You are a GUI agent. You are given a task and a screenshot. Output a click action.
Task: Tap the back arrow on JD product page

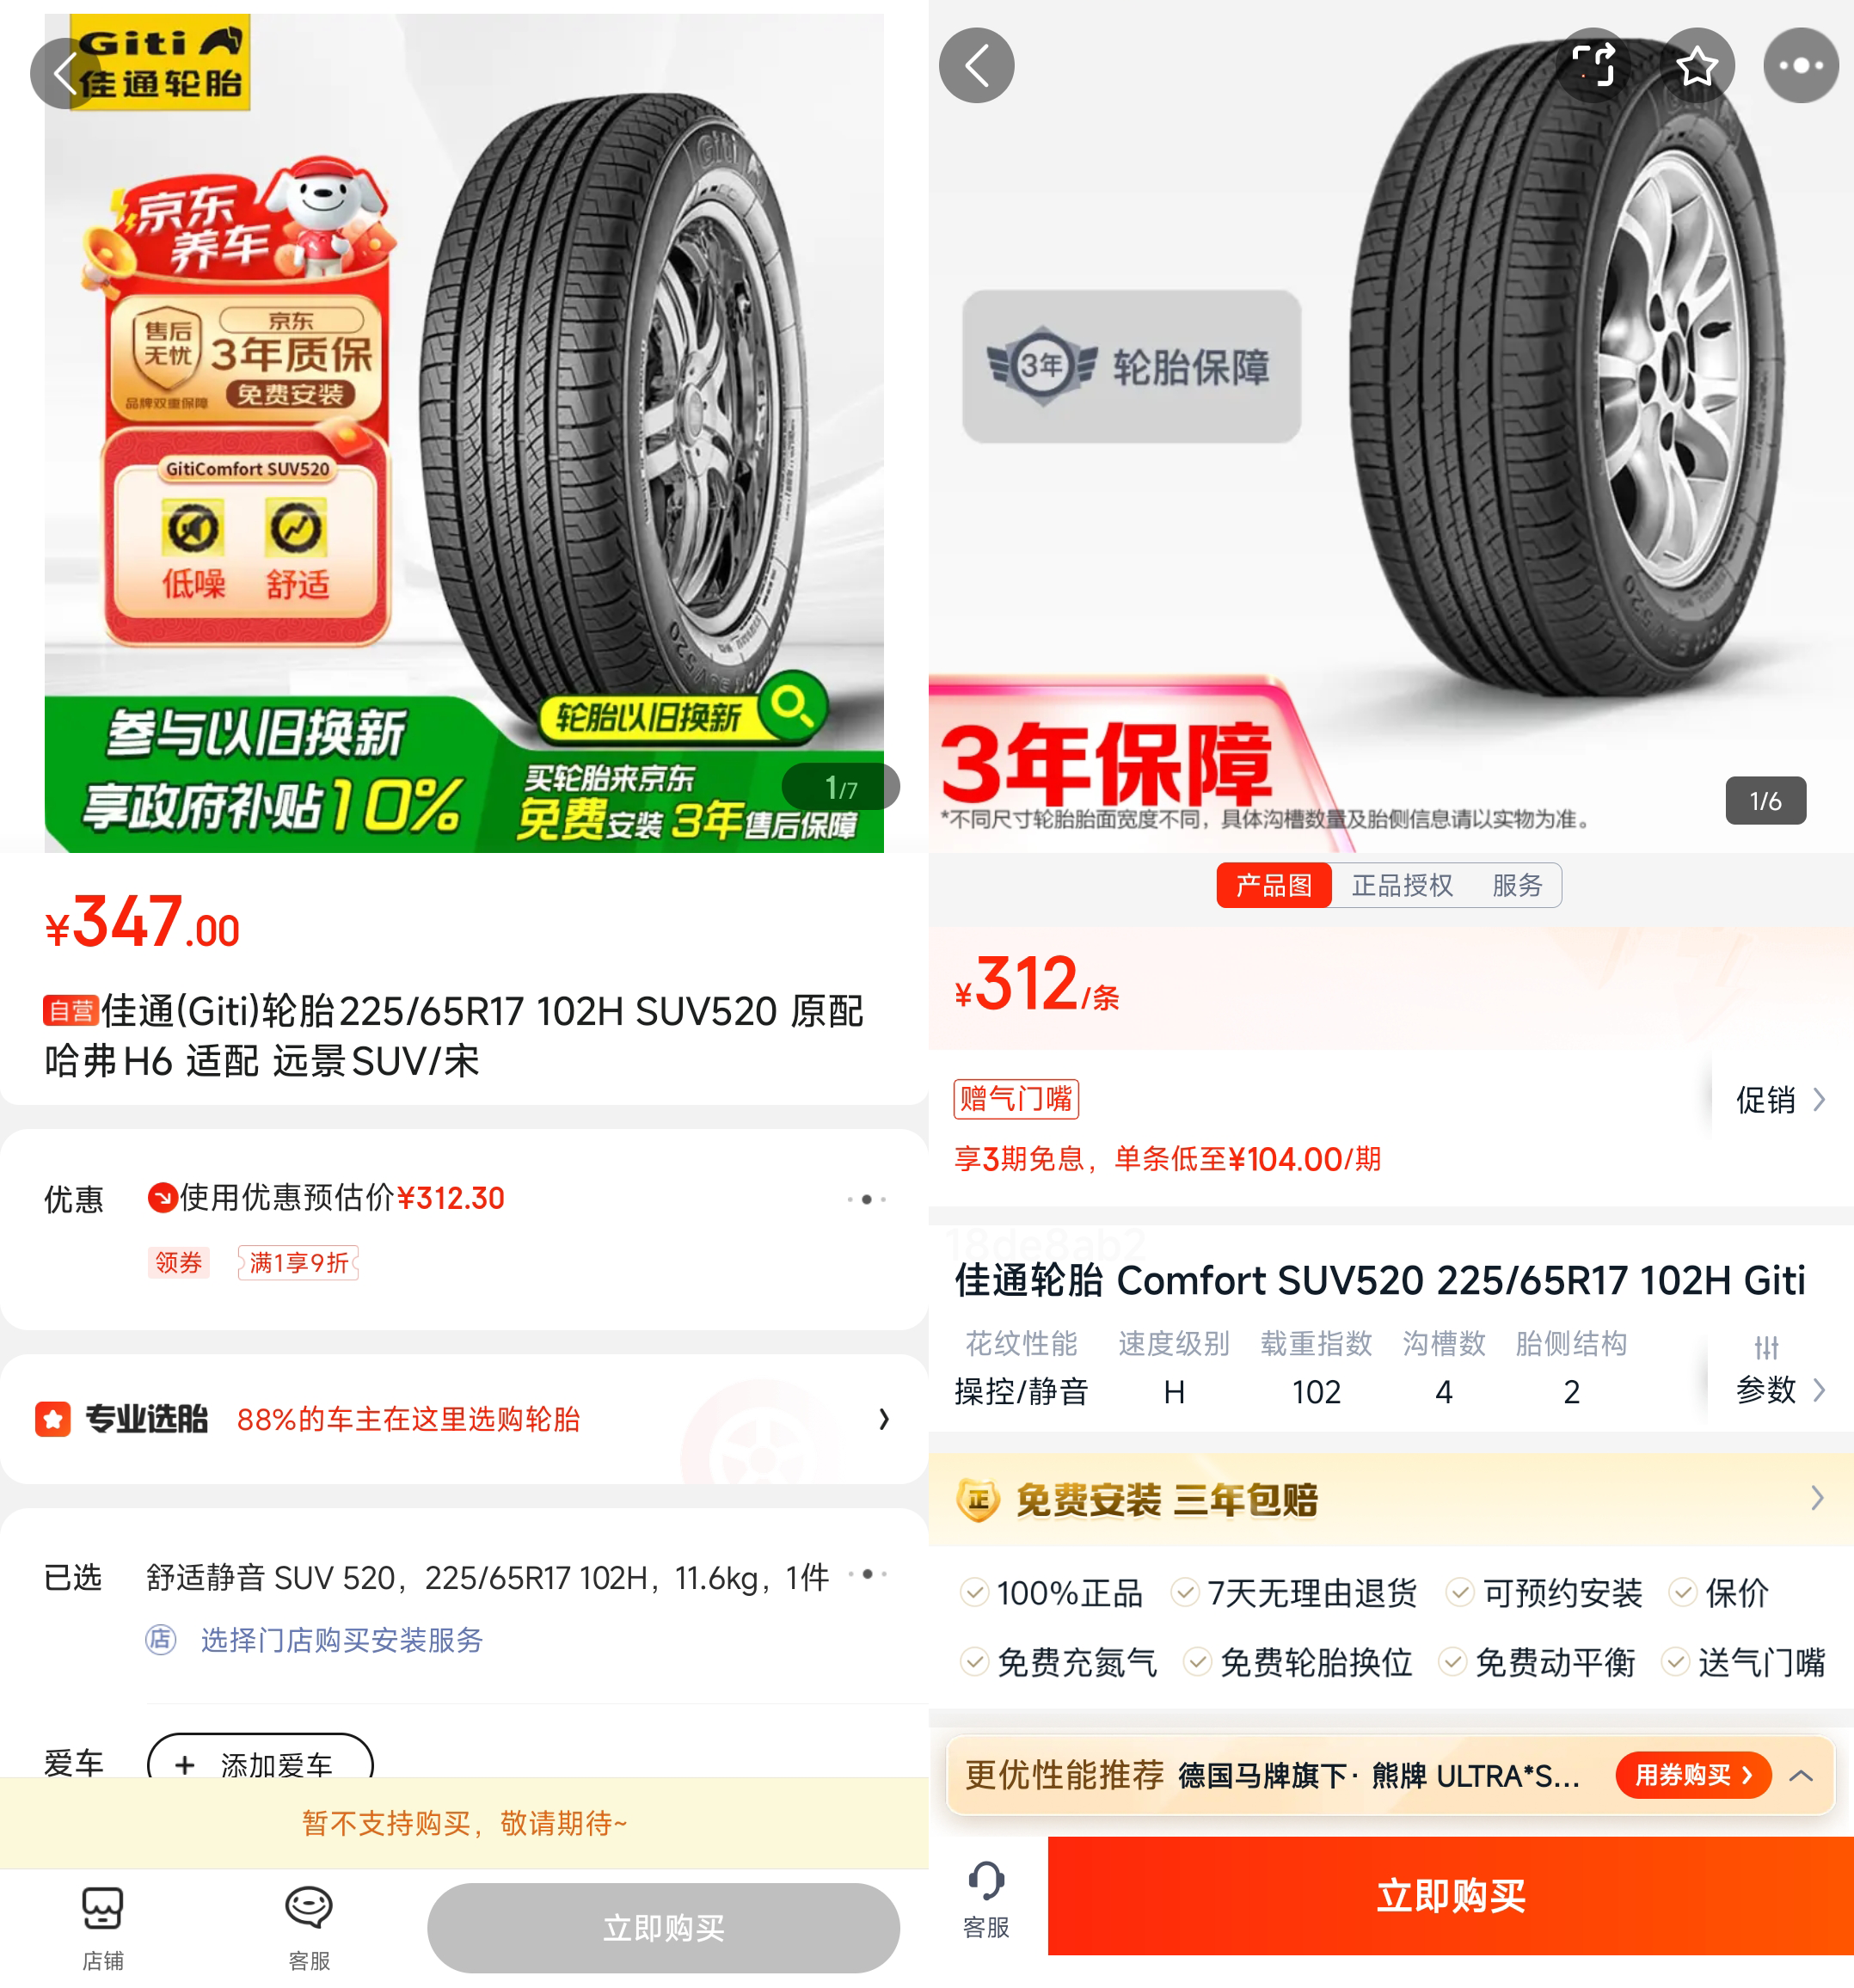[66, 74]
